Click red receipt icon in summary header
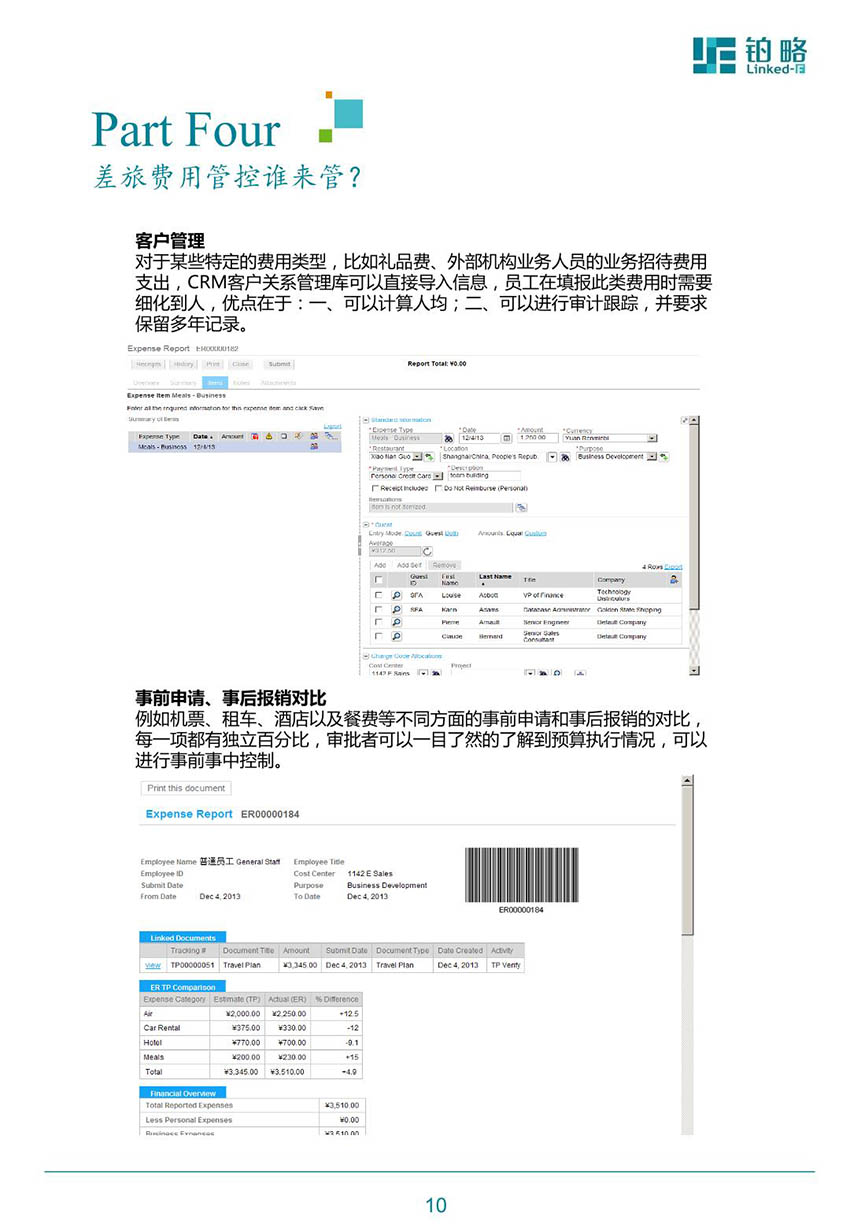The height and width of the screenshot is (1228, 850). click(x=255, y=436)
